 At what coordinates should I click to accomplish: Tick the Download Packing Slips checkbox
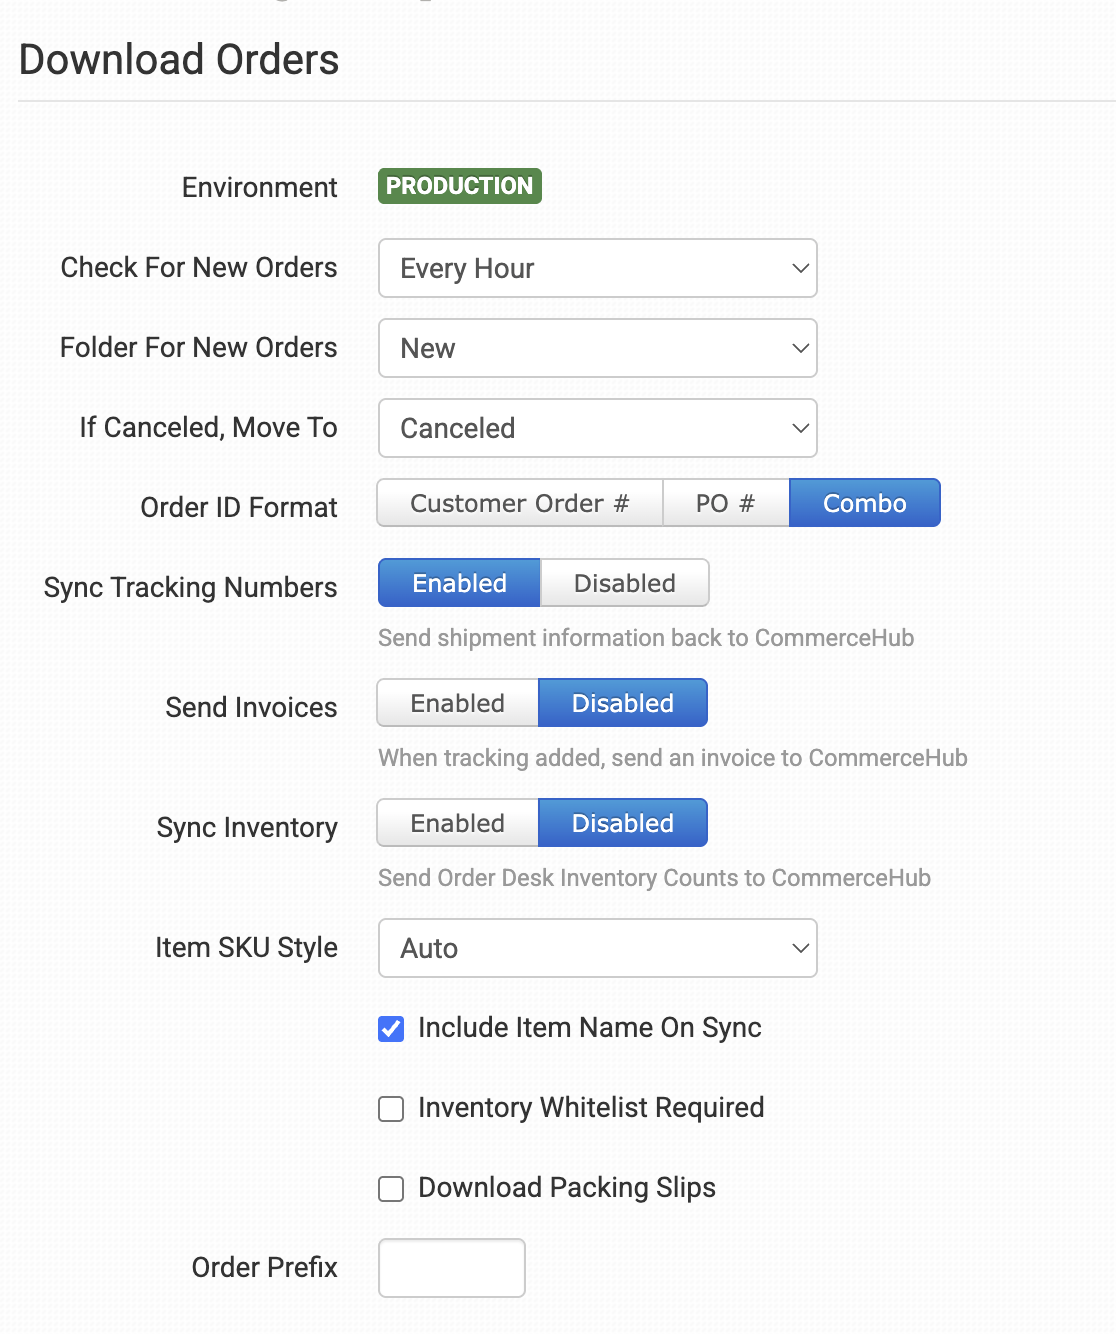pyautogui.click(x=391, y=1189)
